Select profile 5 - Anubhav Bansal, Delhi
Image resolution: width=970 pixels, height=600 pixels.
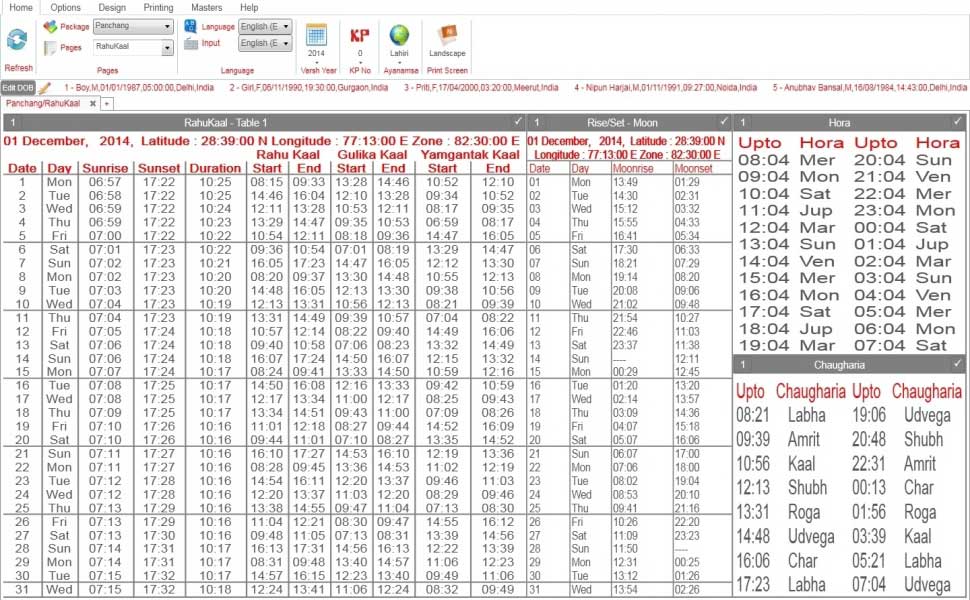tap(869, 88)
